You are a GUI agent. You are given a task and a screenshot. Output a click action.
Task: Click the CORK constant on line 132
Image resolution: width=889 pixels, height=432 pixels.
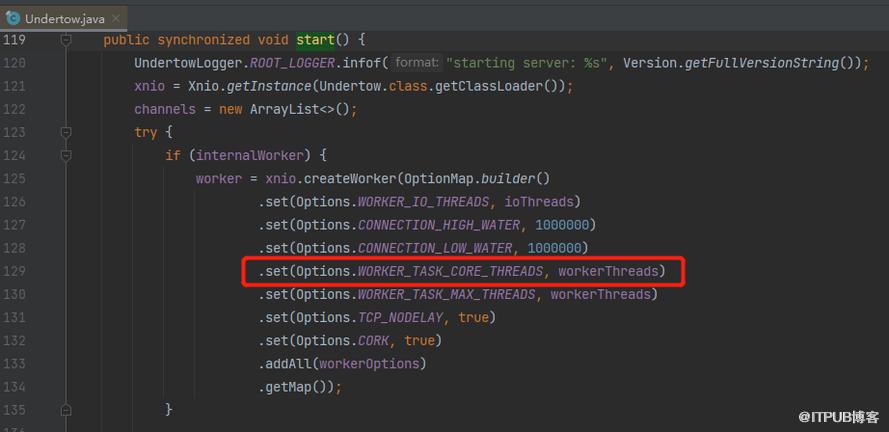(374, 341)
